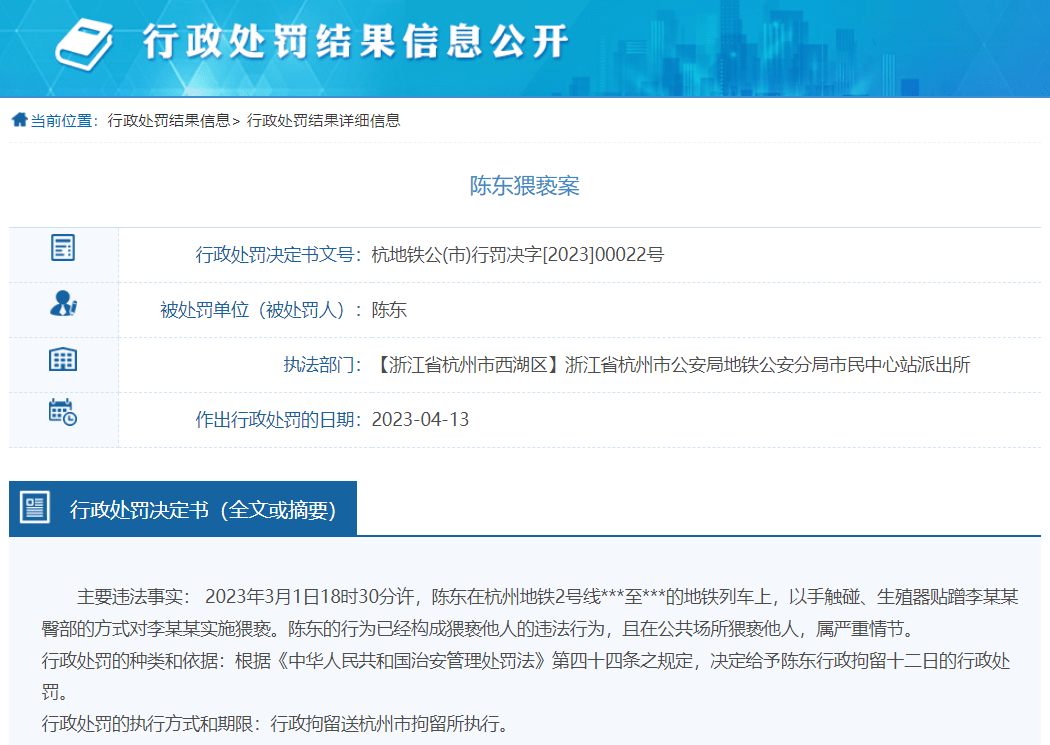
Task: Click the person icon beside 被处罚单位
Action: (63, 303)
